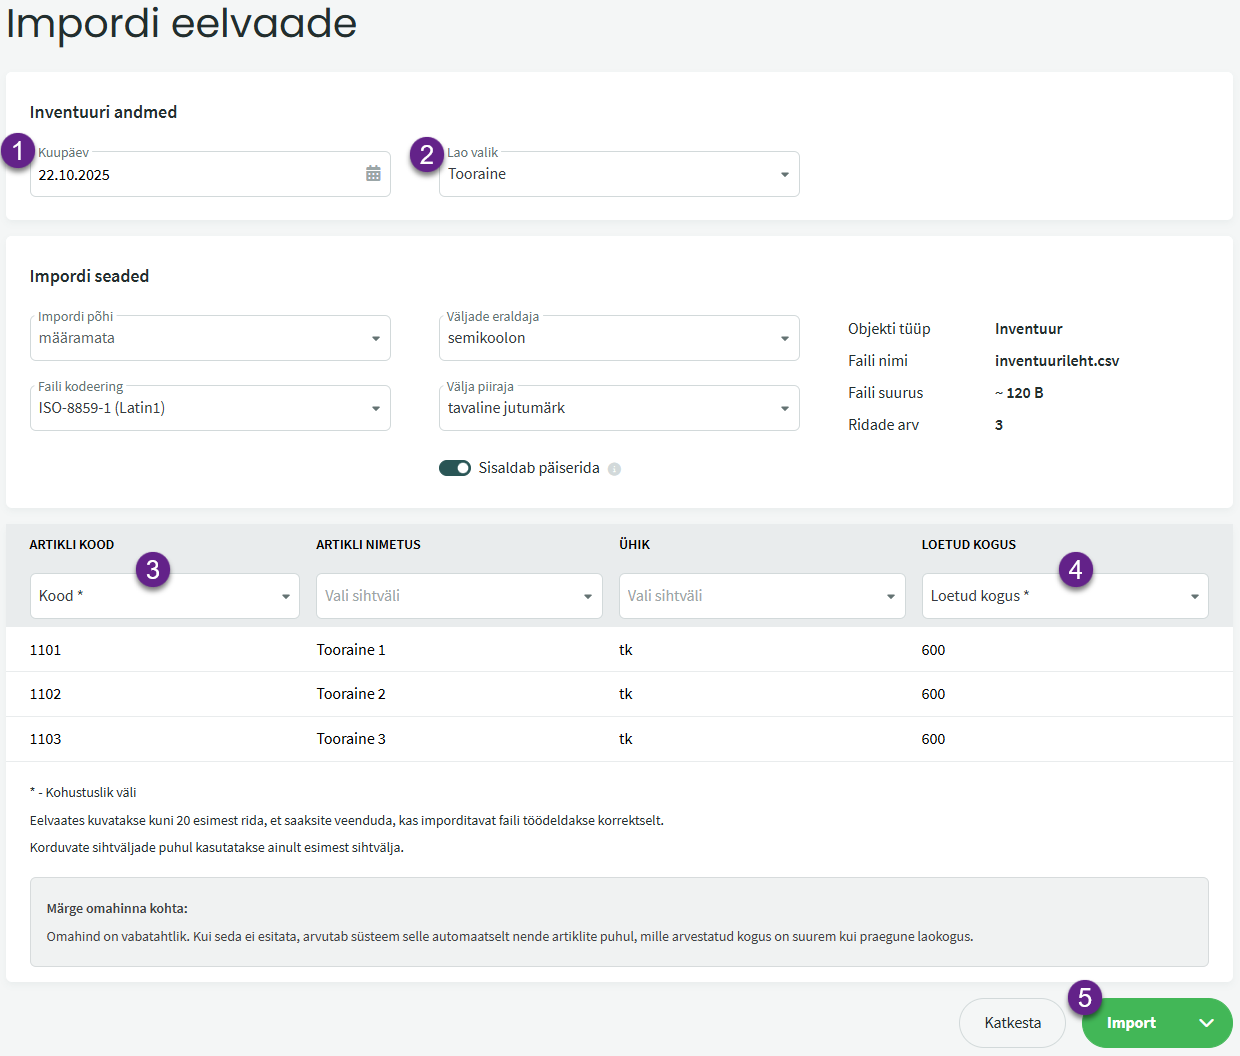Viewport: 1240px width, 1056px height.
Task: Open the Lao valik dropdown
Action: click(618, 174)
